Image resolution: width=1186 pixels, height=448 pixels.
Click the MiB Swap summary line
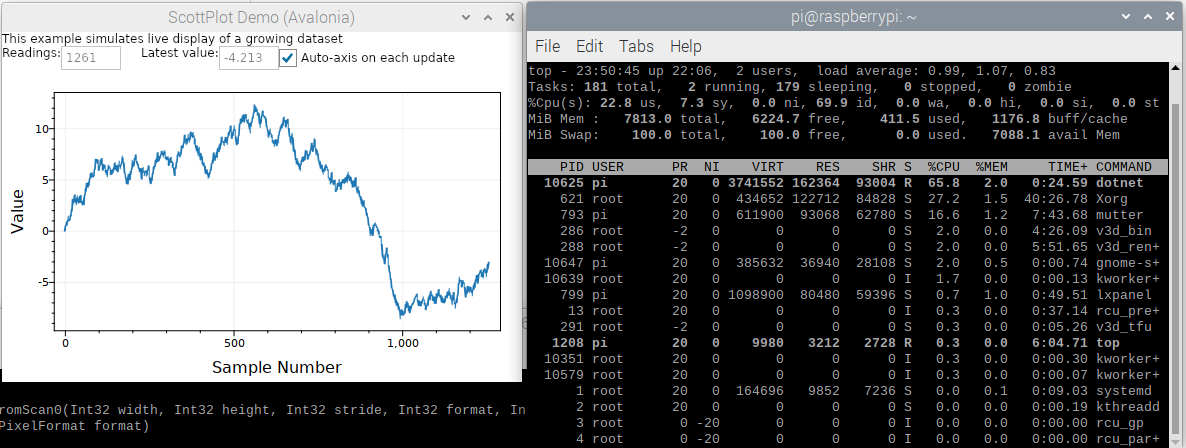[x=824, y=135]
